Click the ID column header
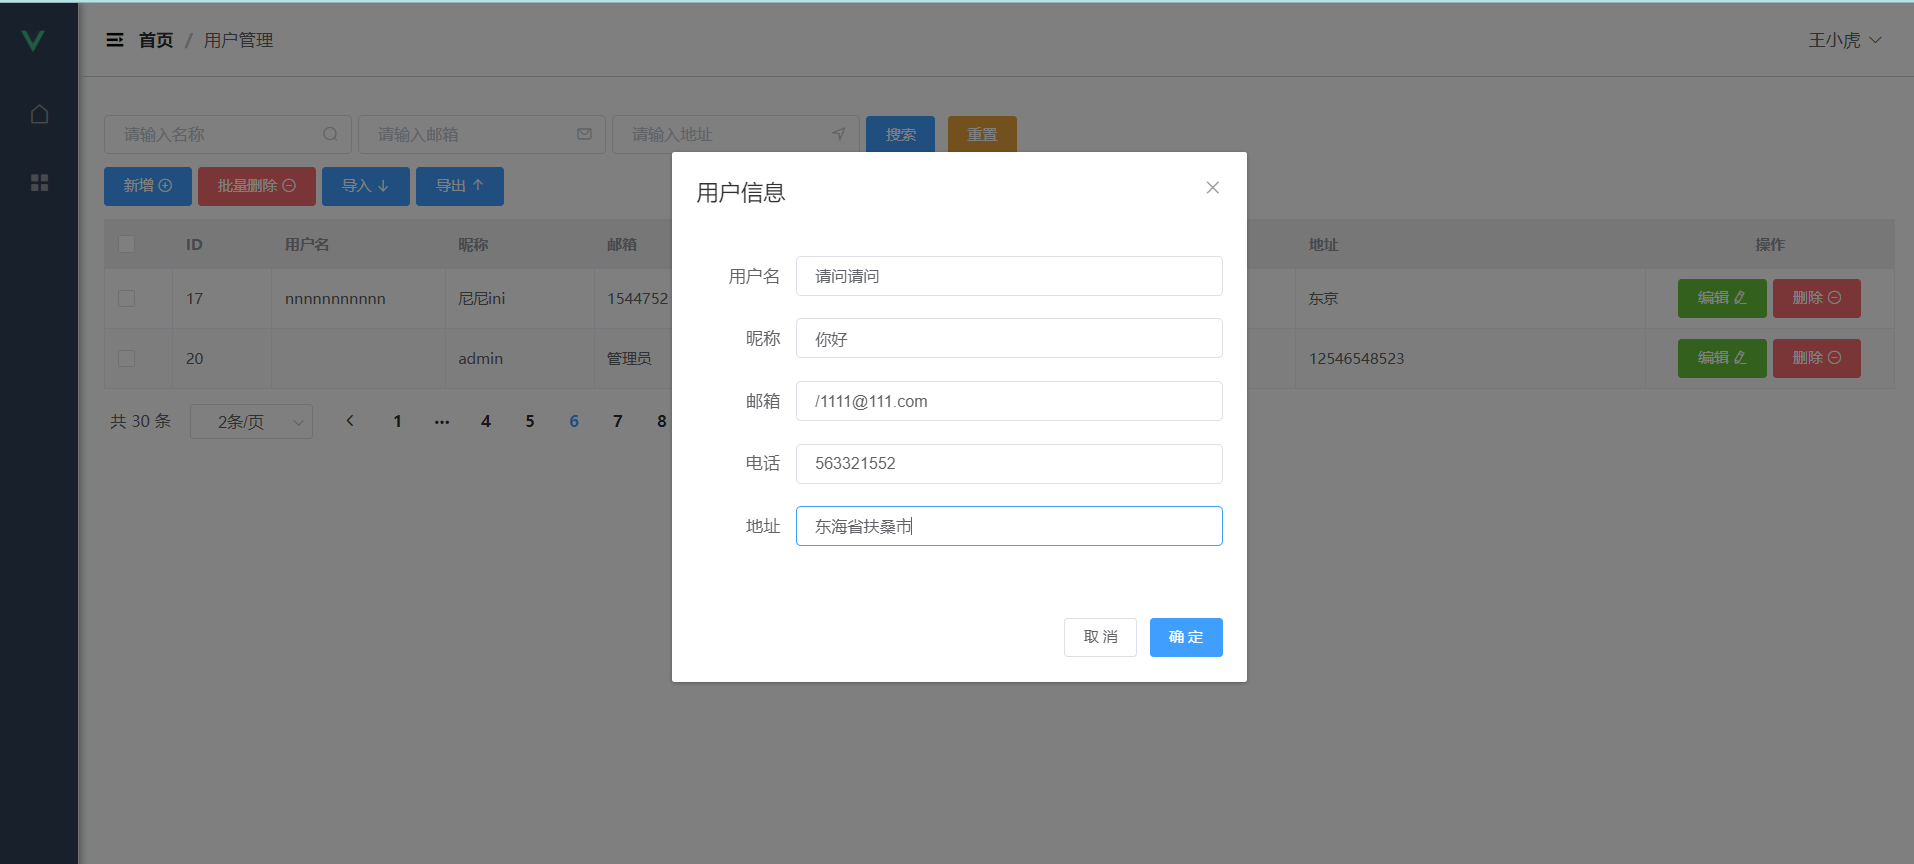This screenshot has width=1914, height=864. (x=194, y=244)
